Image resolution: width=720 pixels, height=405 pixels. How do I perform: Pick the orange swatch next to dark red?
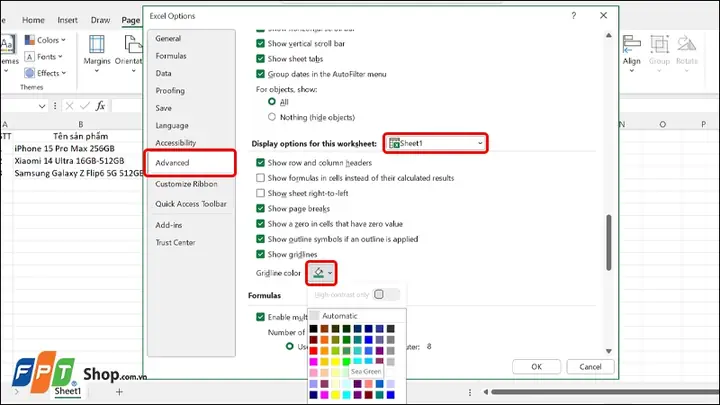[x=325, y=340]
